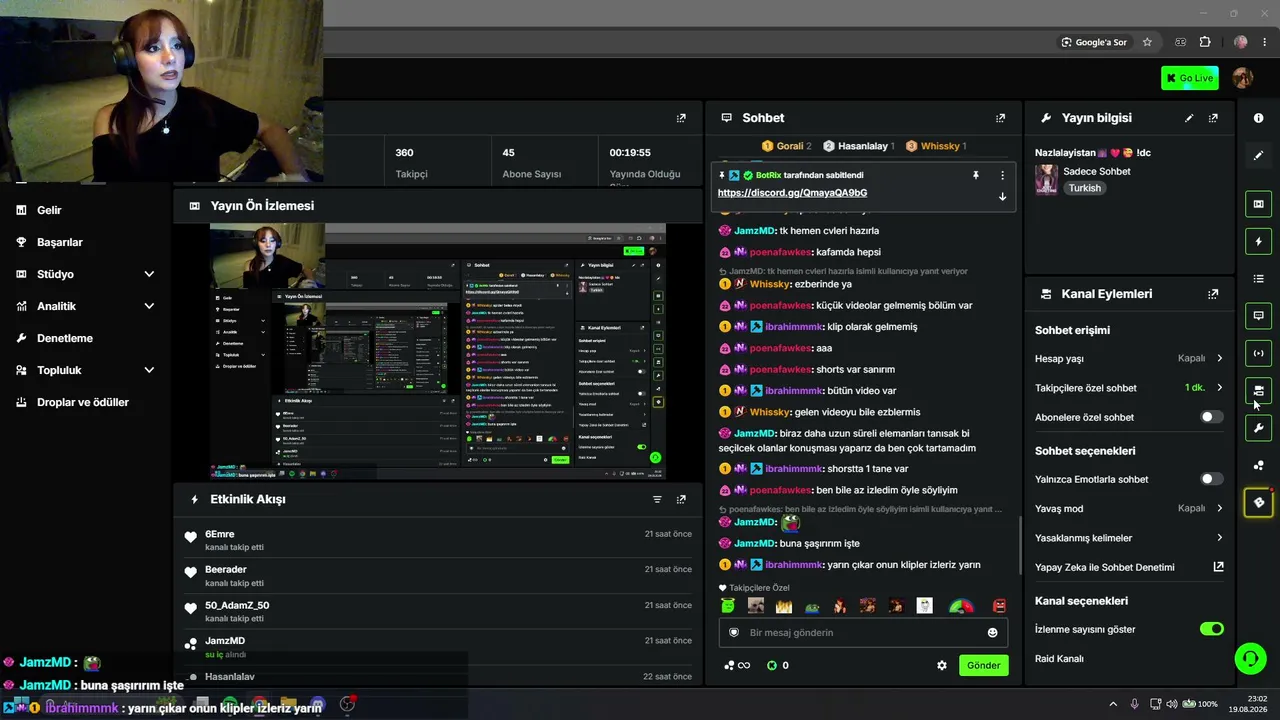
Task: Click the yellow-outlined tag icon in sidebar
Action: click(x=1259, y=502)
